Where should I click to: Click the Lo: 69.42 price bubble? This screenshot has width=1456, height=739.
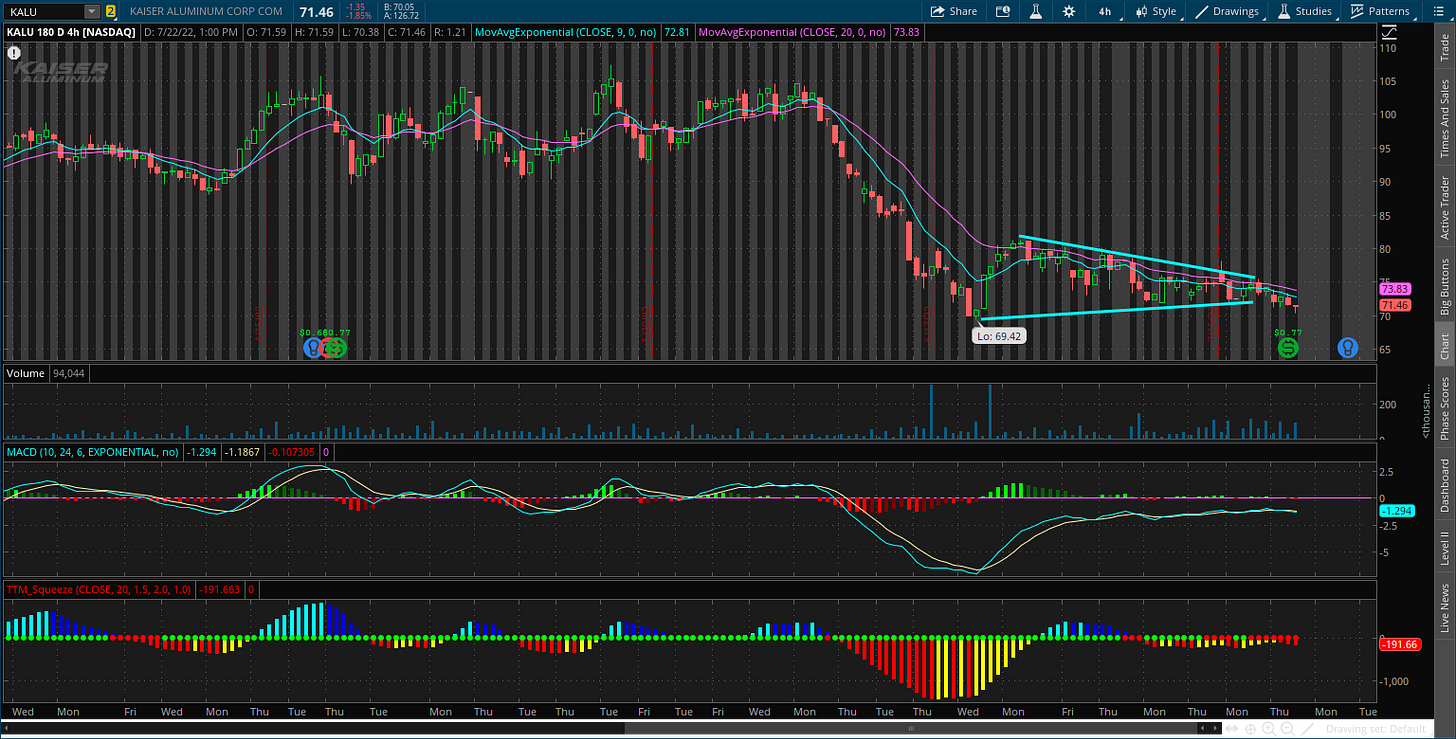(x=1000, y=337)
